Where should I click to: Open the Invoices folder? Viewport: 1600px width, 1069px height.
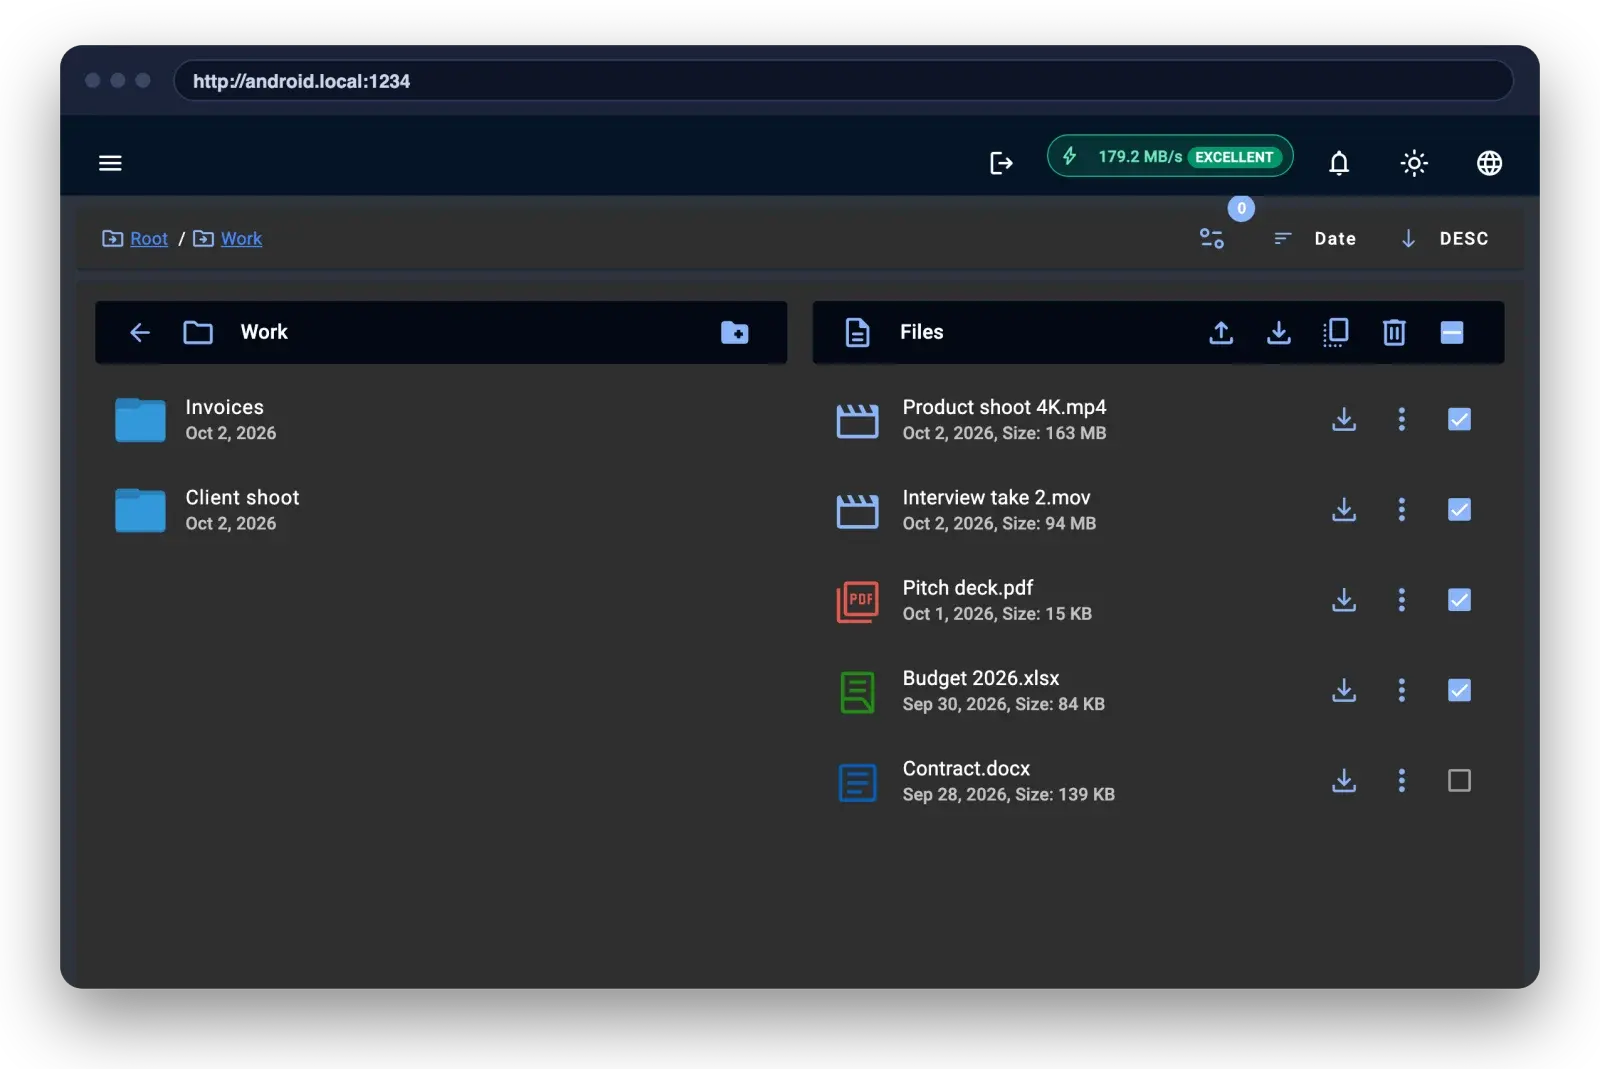tap(441, 419)
